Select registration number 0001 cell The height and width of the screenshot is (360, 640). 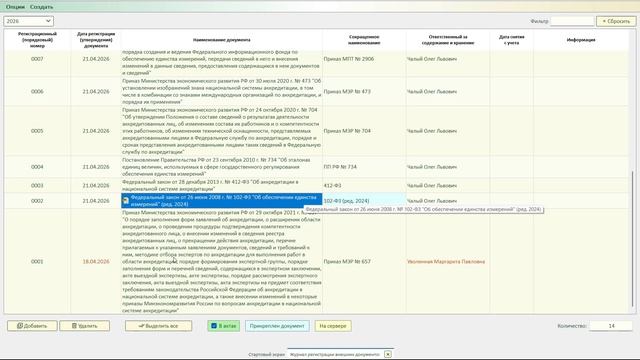point(37,261)
